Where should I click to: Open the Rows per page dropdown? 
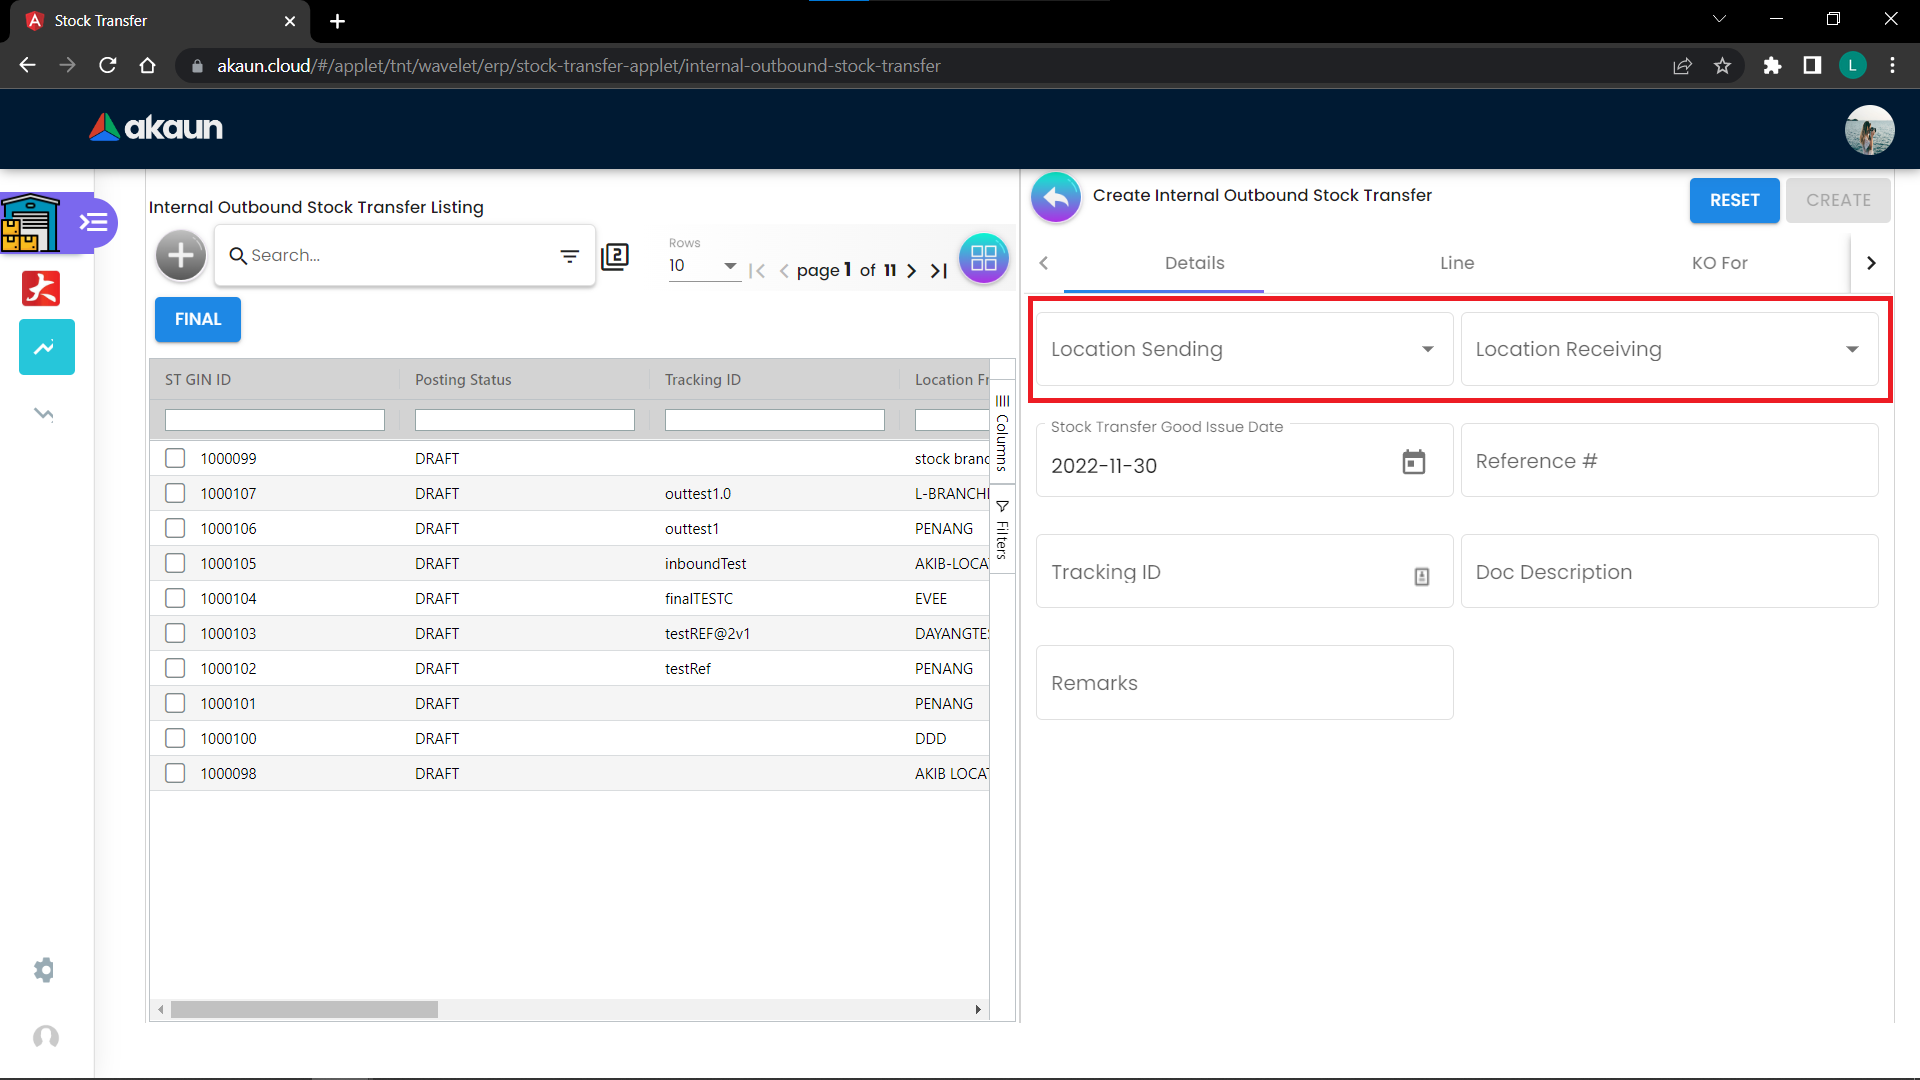tap(704, 265)
